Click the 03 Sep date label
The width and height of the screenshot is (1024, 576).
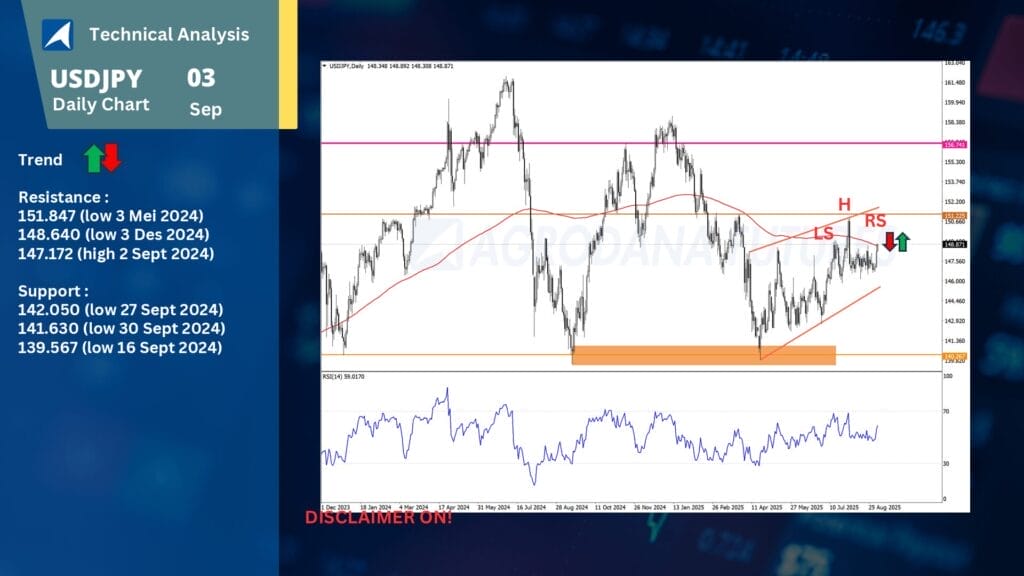[x=204, y=91]
